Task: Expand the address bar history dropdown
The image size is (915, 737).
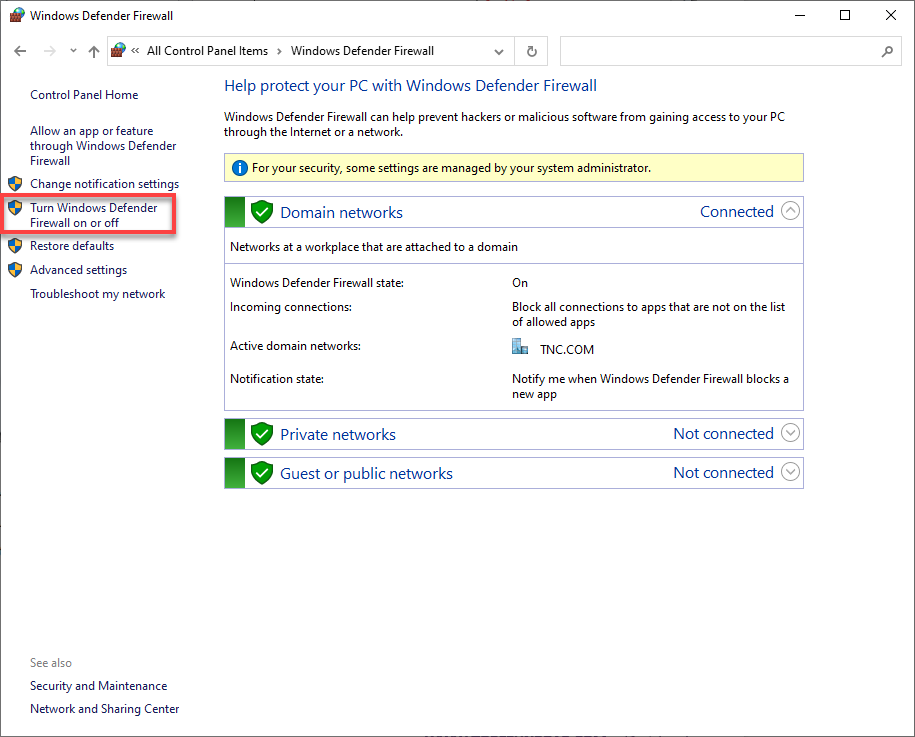Action: point(499,51)
